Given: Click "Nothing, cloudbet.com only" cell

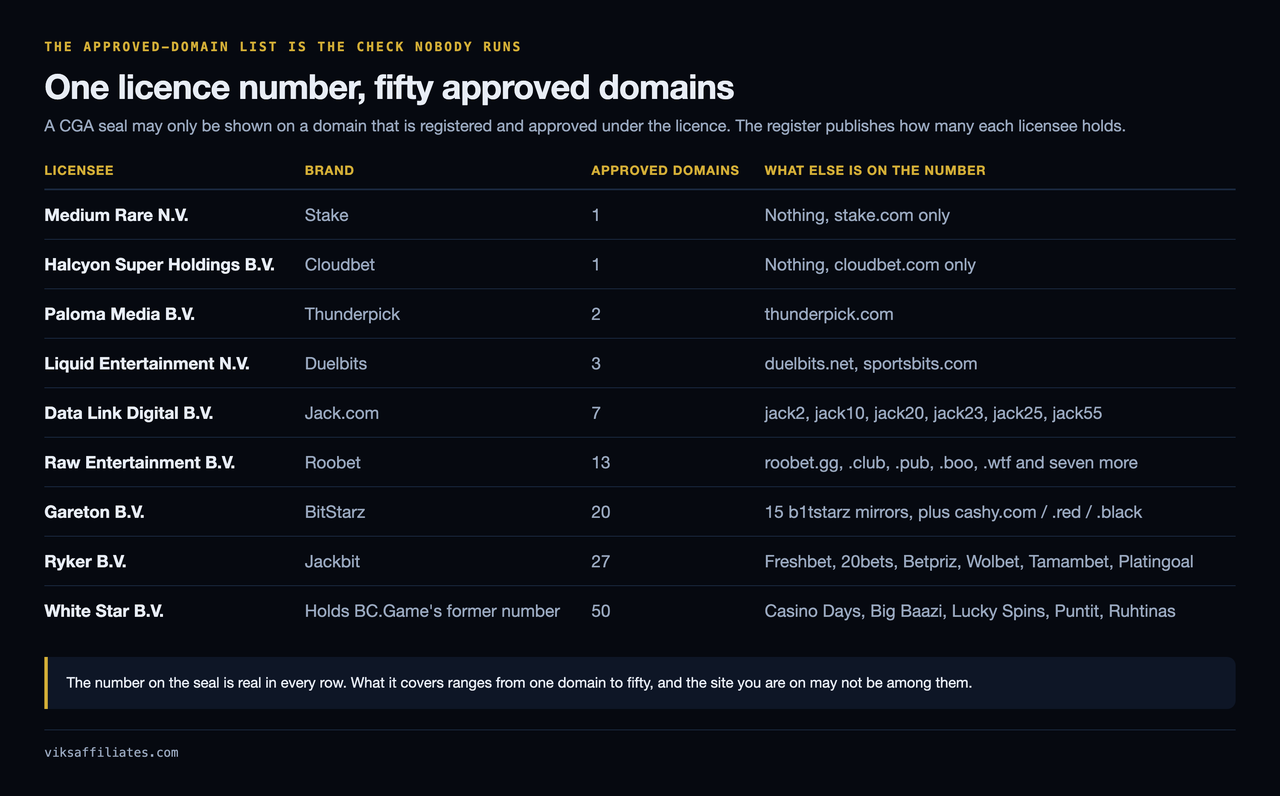Looking at the screenshot, I should [870, 265].
